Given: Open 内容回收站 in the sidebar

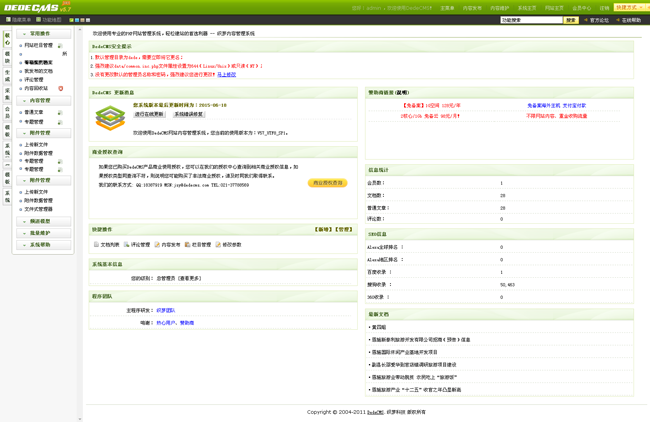Looking at the screenshot, I should tap(36, 88).
